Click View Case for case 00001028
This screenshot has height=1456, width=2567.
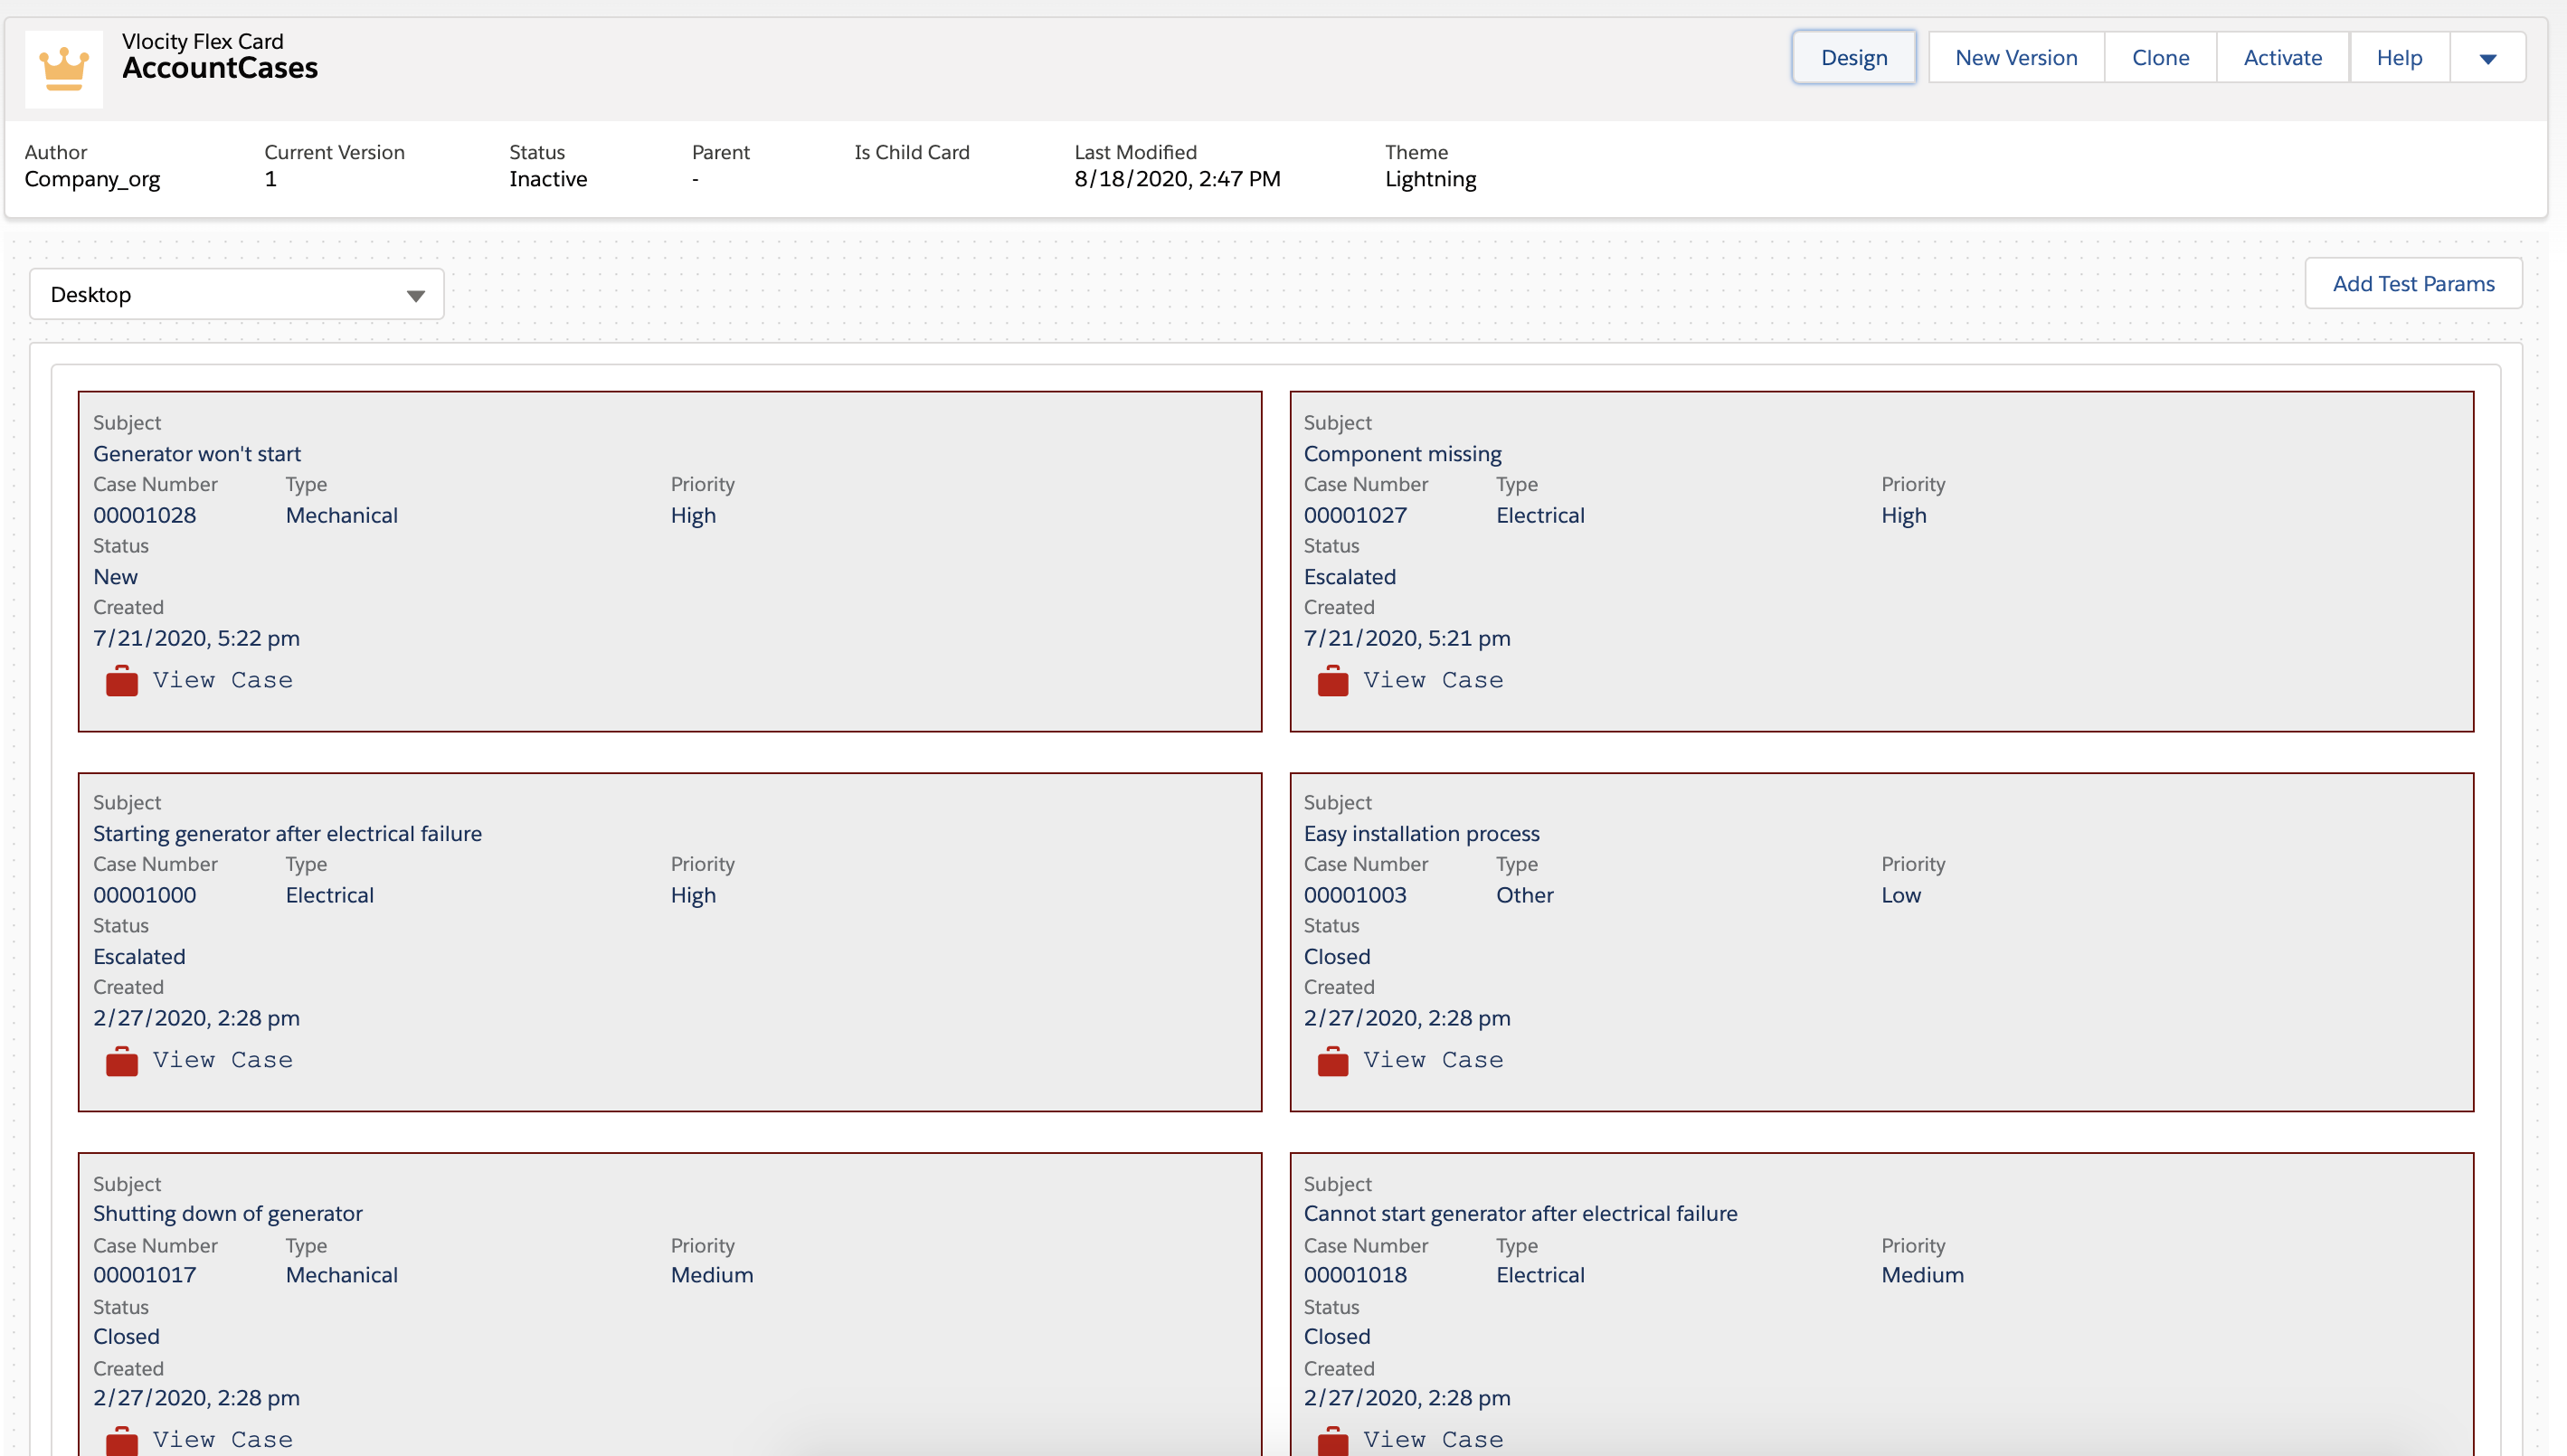point(222,680)
